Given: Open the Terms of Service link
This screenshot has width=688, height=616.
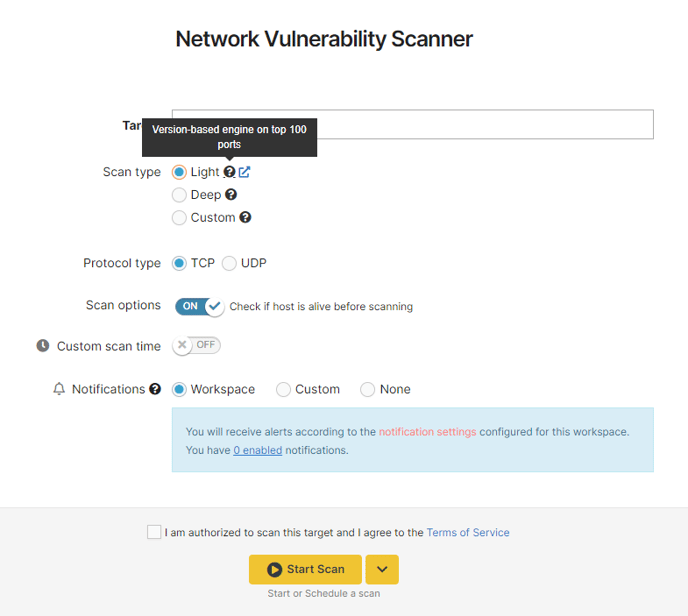Looking at the screenshot, I should [468, 532].
